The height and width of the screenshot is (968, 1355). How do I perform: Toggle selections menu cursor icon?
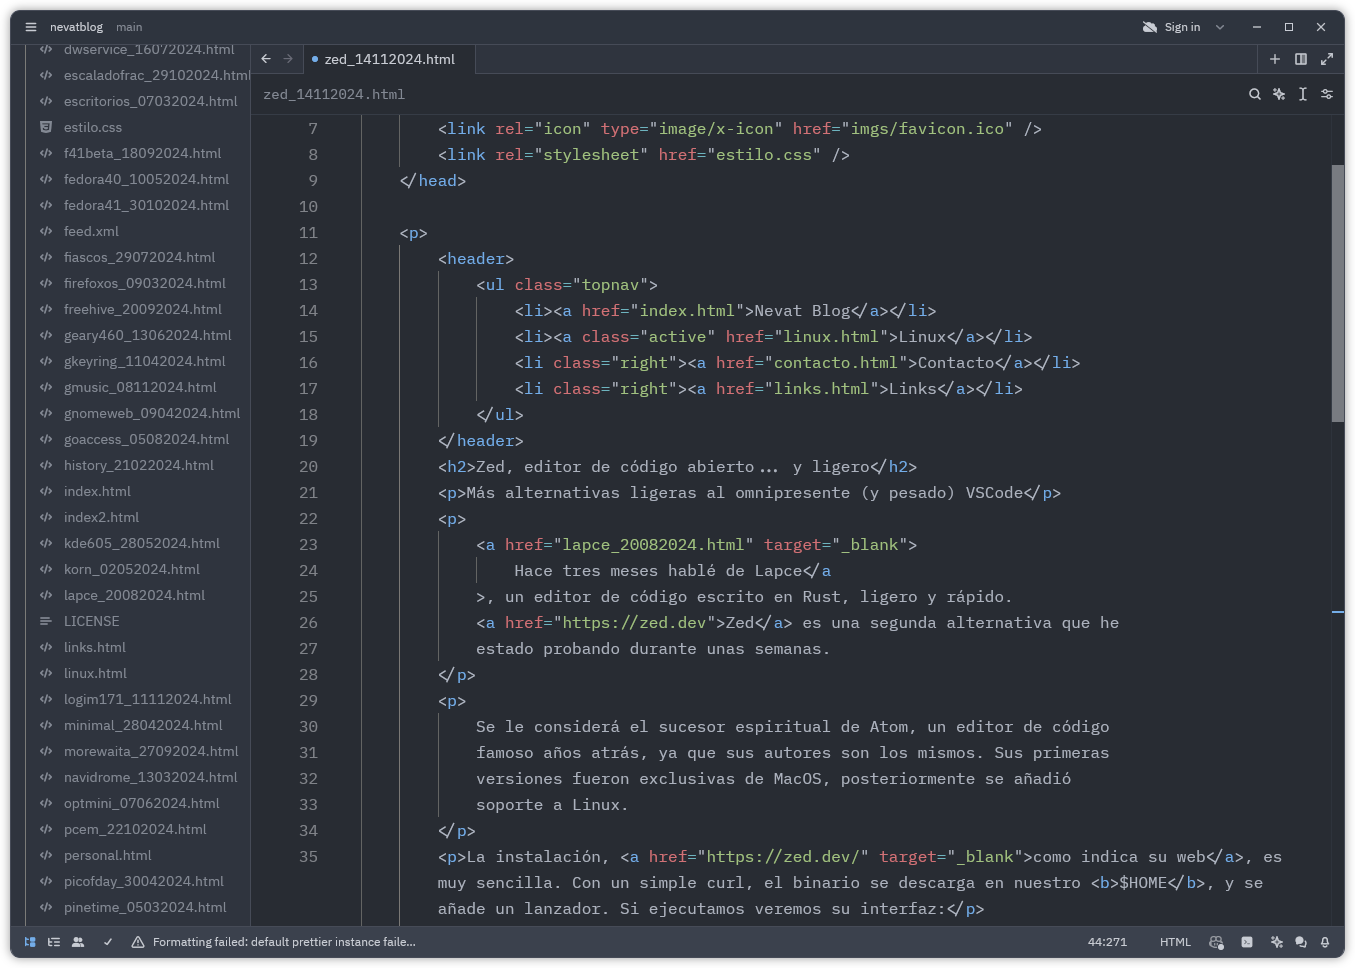pyautogui.click(x=1303, y=94)
